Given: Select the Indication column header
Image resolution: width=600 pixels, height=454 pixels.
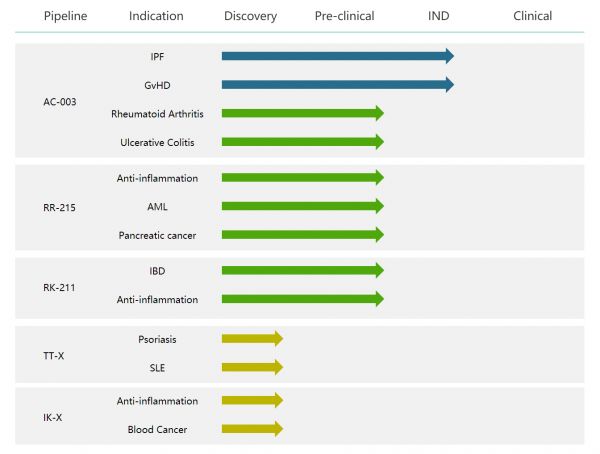Looking at the screenshot, I should 156,16.
